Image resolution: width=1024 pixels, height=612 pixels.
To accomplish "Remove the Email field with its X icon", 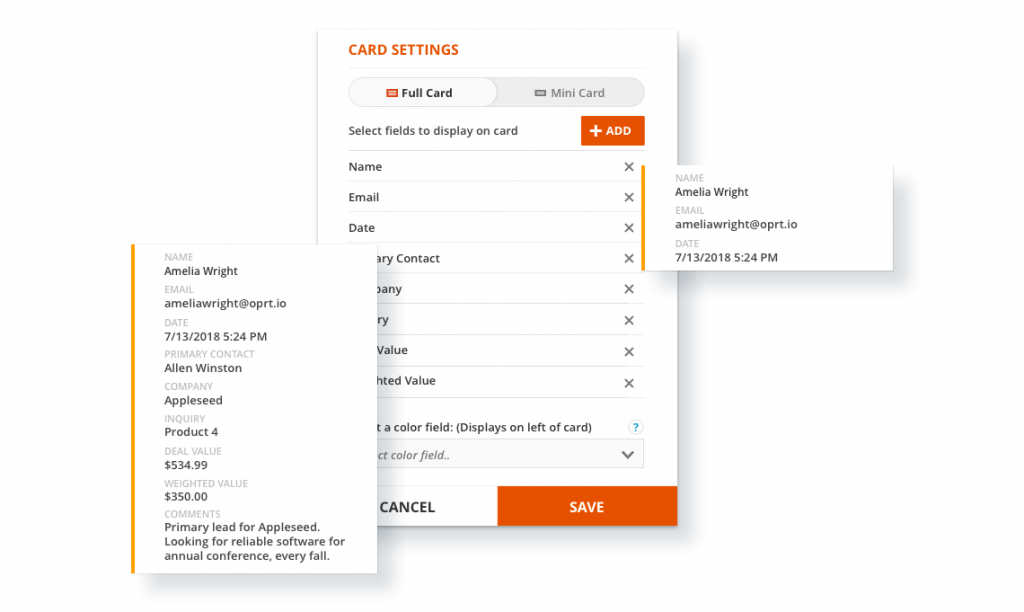I will 629,198.
